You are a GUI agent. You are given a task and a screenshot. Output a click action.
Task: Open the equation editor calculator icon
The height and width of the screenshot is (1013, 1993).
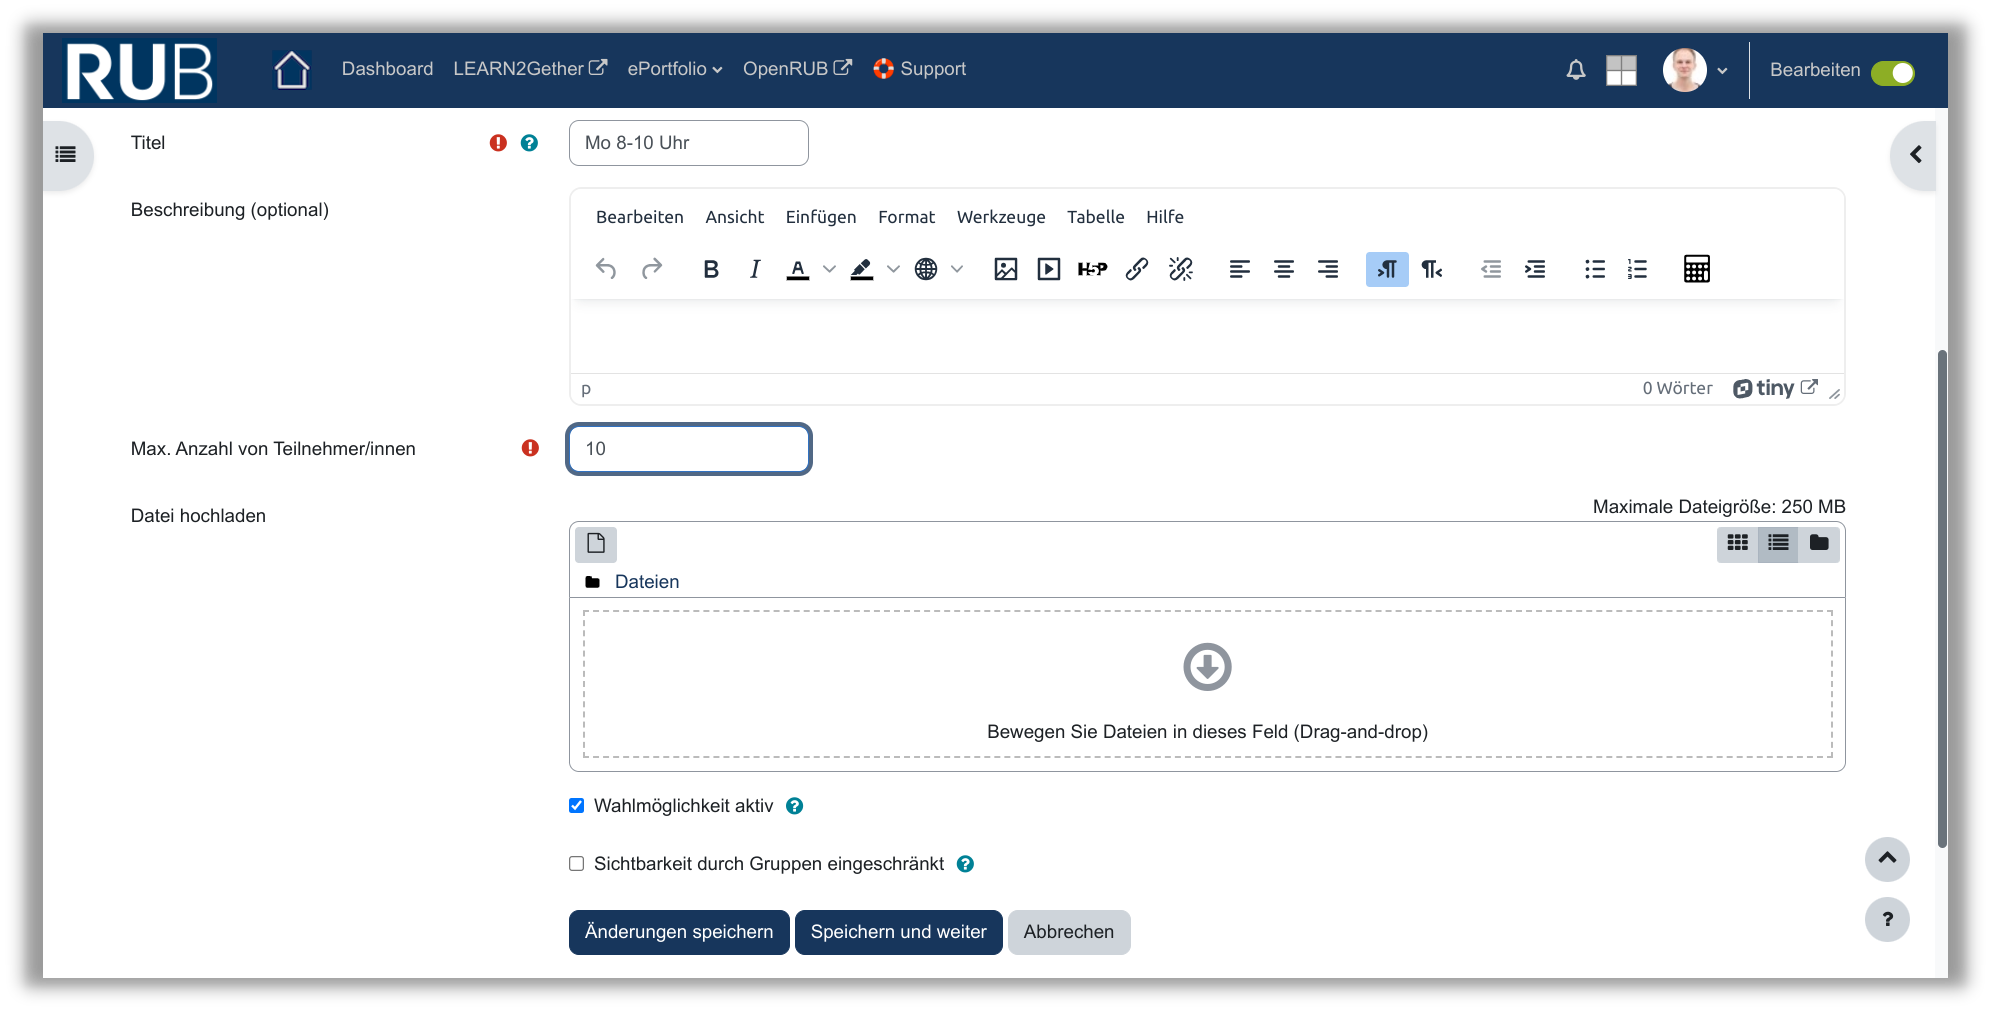tap(1696, 269)
